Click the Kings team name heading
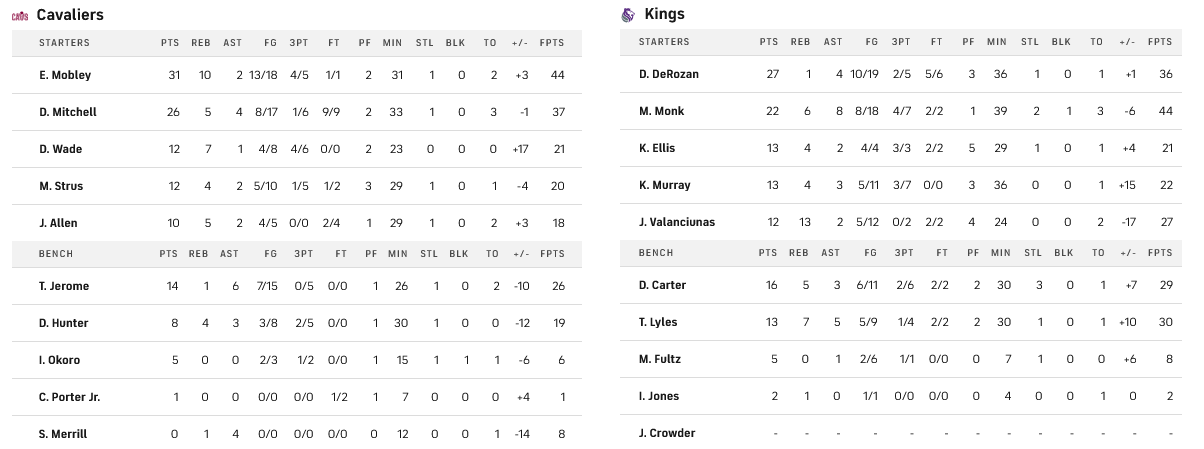Screen dimensions: 1204x449 click(665, 15)
